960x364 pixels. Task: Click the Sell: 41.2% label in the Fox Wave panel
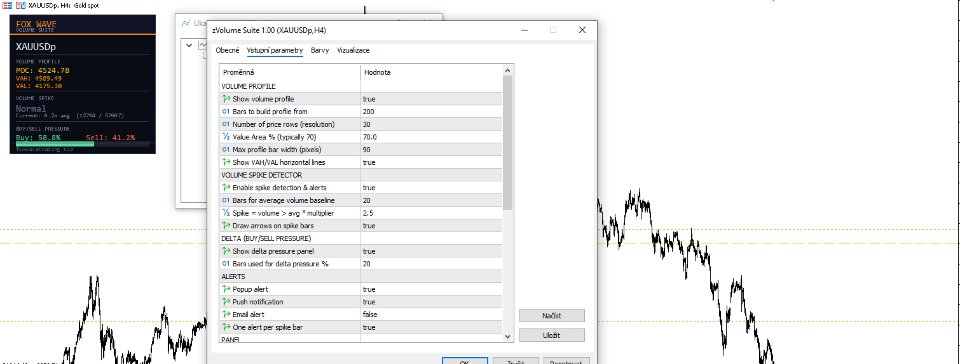click(110, 138)
